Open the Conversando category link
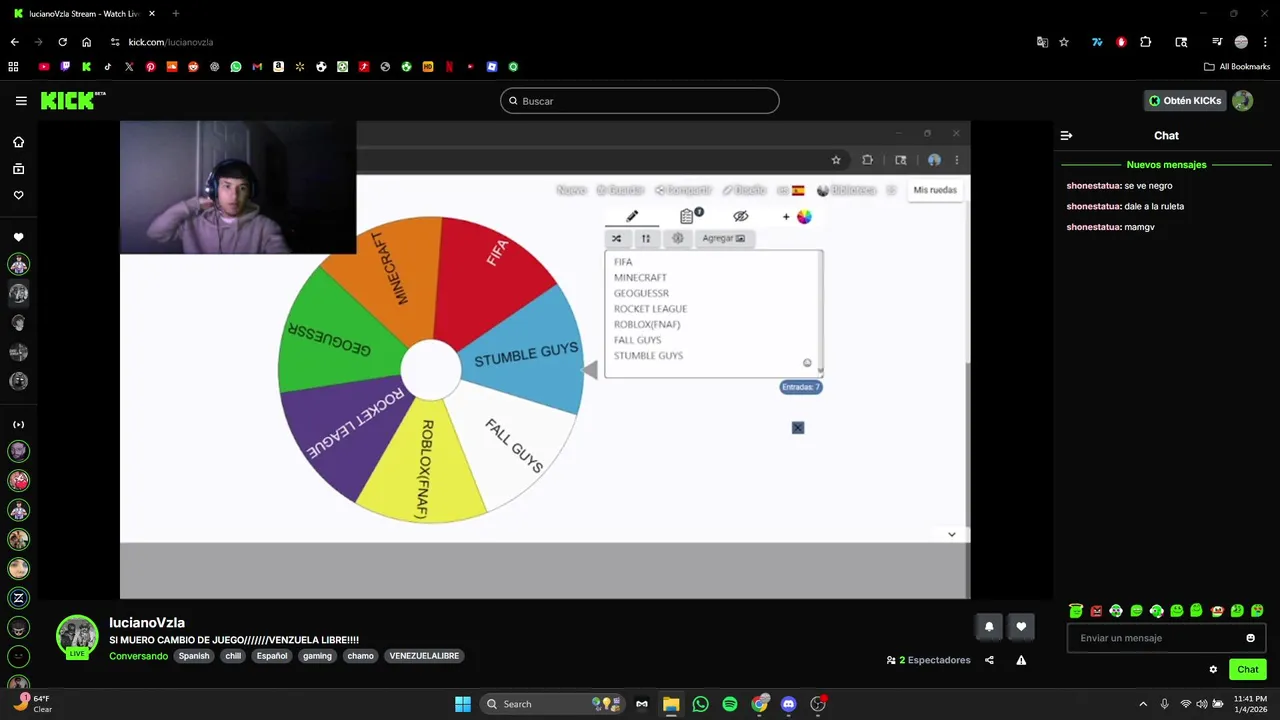 (x=138, y=656)
